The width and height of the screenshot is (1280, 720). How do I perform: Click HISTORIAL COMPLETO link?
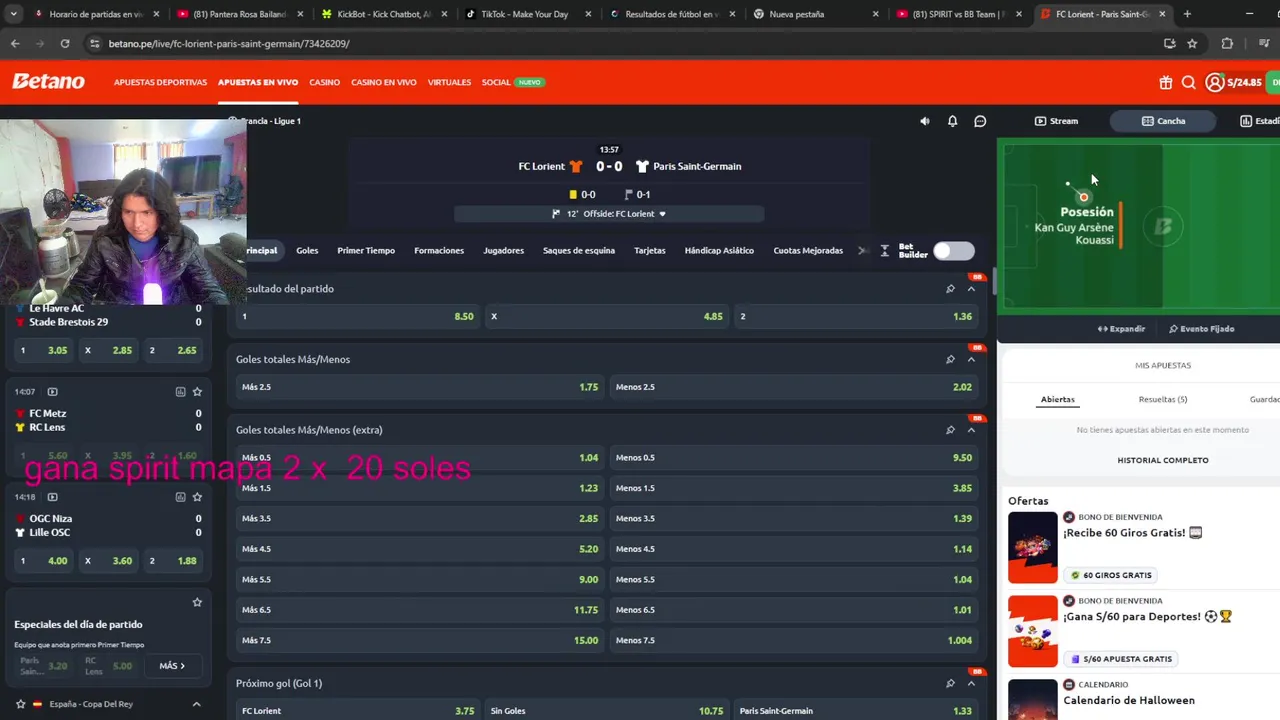click(1163, 460)
